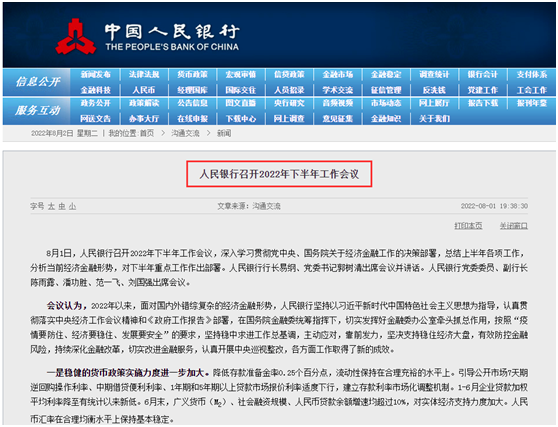Open 网上调查 menu item
This screenshot has height=427, width=558.
pos(289,118)
